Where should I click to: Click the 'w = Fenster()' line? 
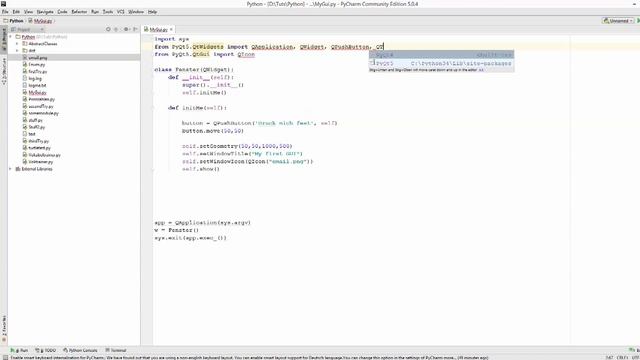[x=176, y=230]
